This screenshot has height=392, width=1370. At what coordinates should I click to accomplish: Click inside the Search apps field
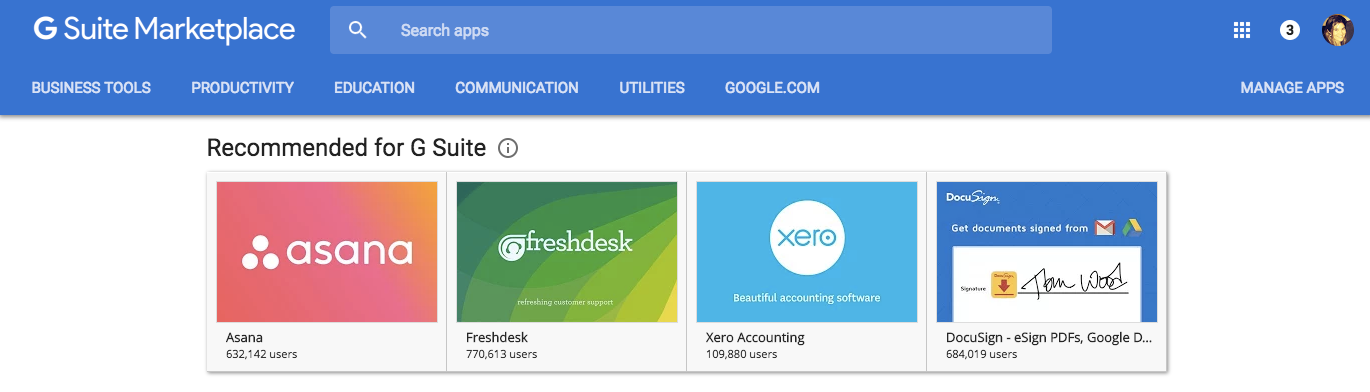click(691, 30)
